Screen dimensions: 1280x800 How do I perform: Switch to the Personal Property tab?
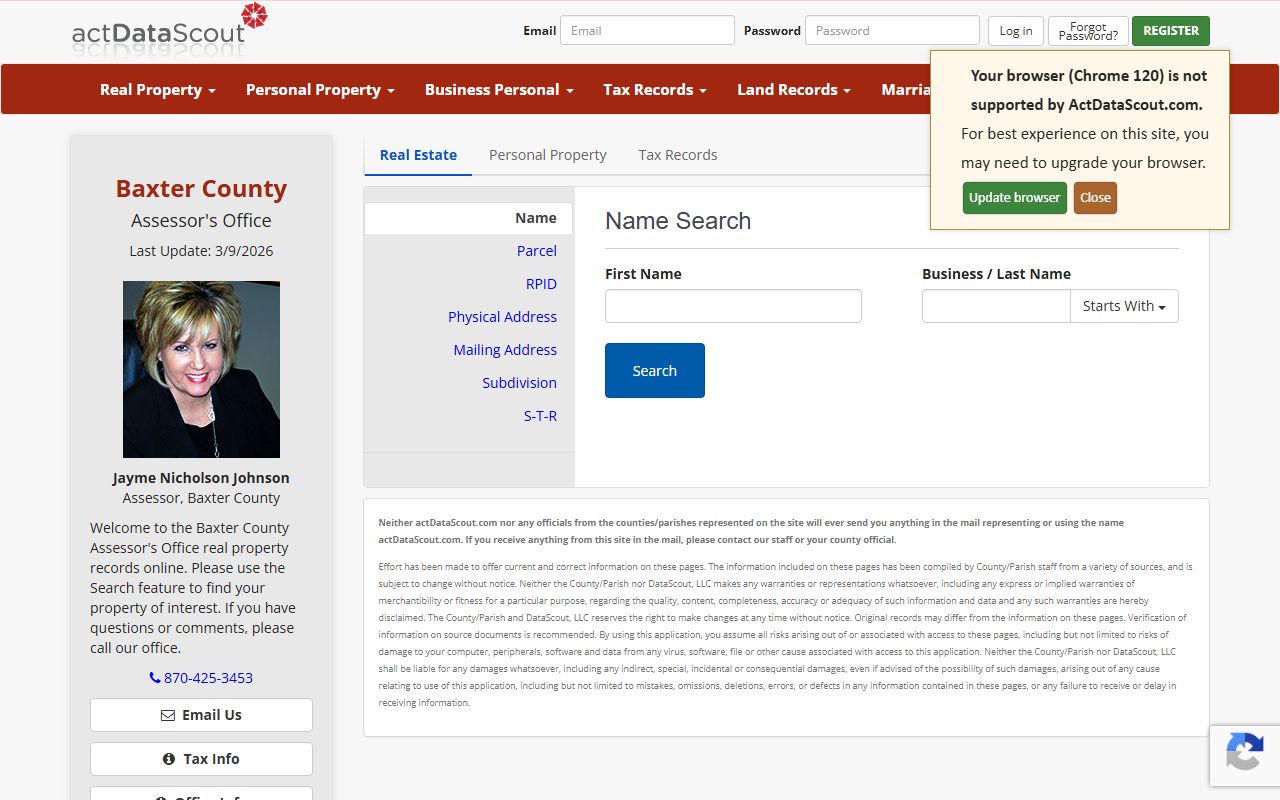548,155
